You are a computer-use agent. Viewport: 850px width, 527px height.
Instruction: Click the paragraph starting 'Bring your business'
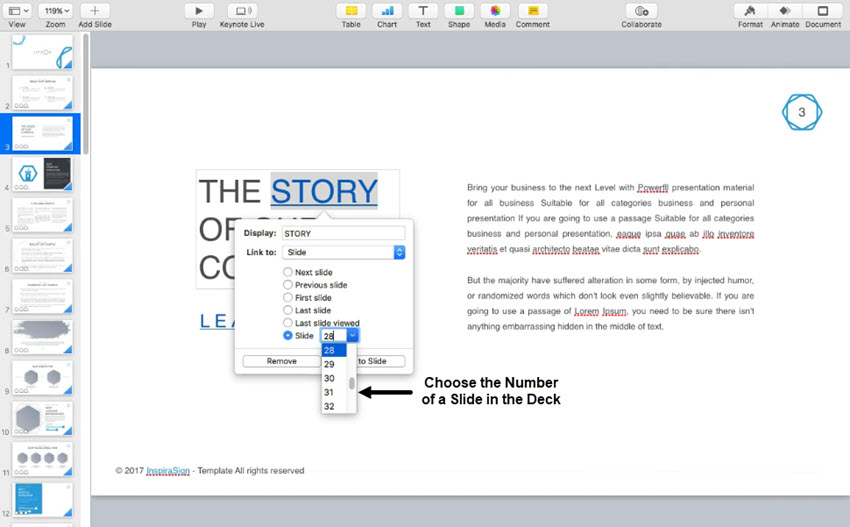[610, 218]
